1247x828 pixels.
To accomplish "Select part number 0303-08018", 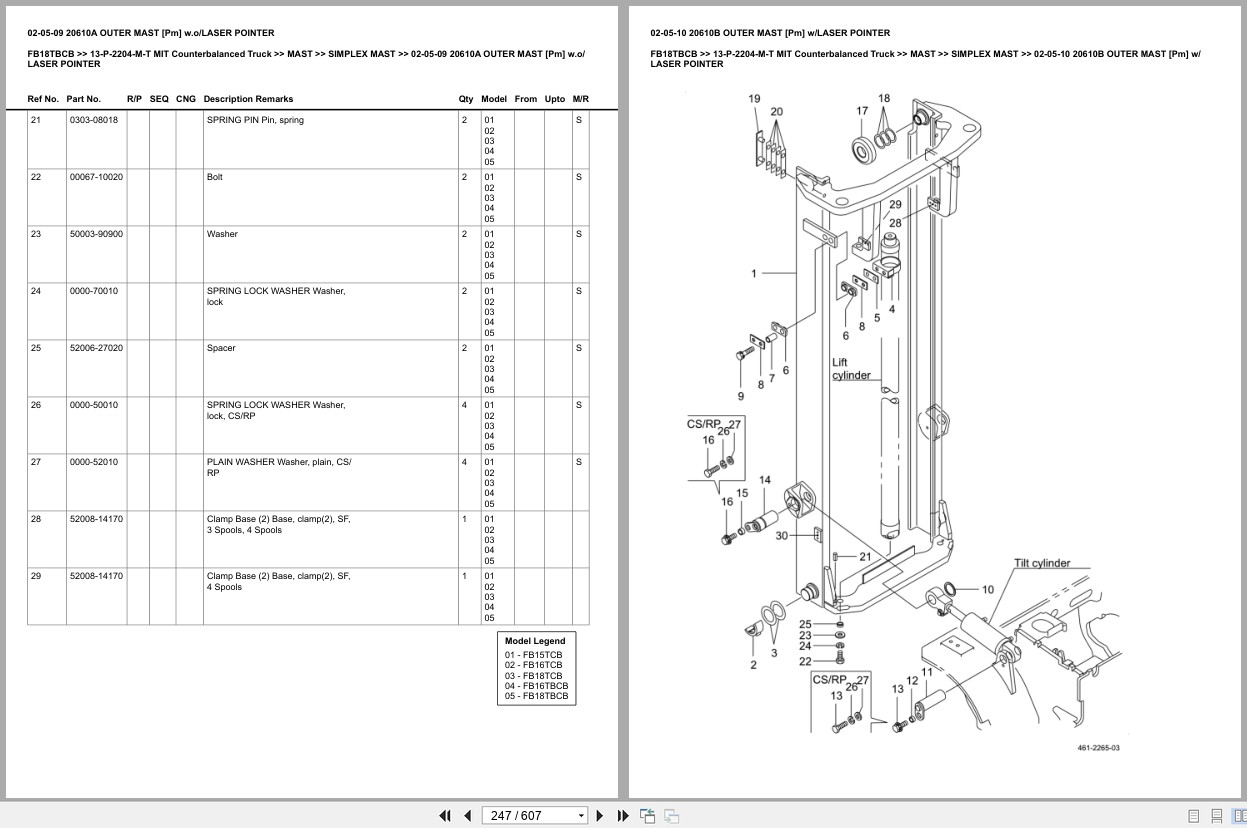I will (93, 120).
